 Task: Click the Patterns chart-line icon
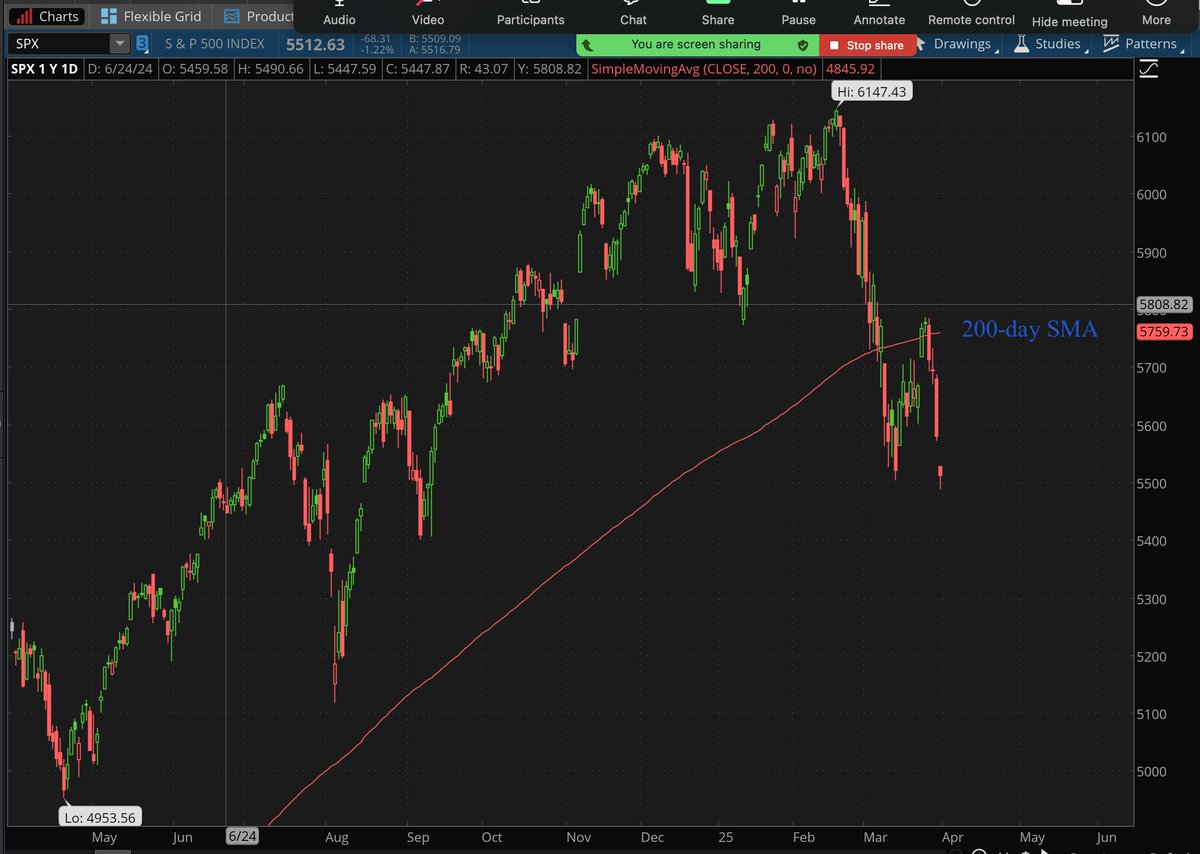coord(1110,44)
